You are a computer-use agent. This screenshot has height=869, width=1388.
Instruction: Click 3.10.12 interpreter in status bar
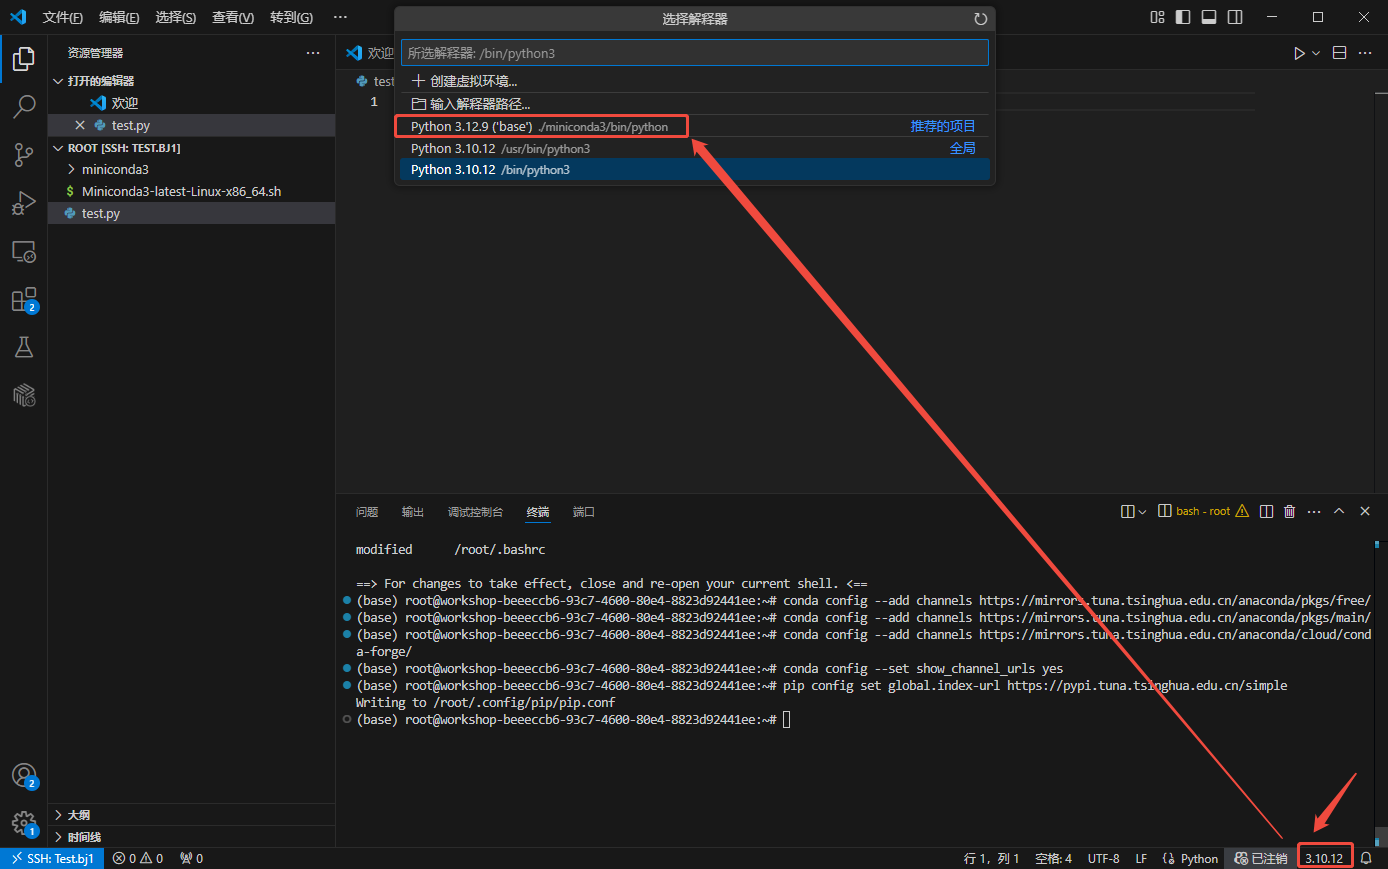point(1324,858)
